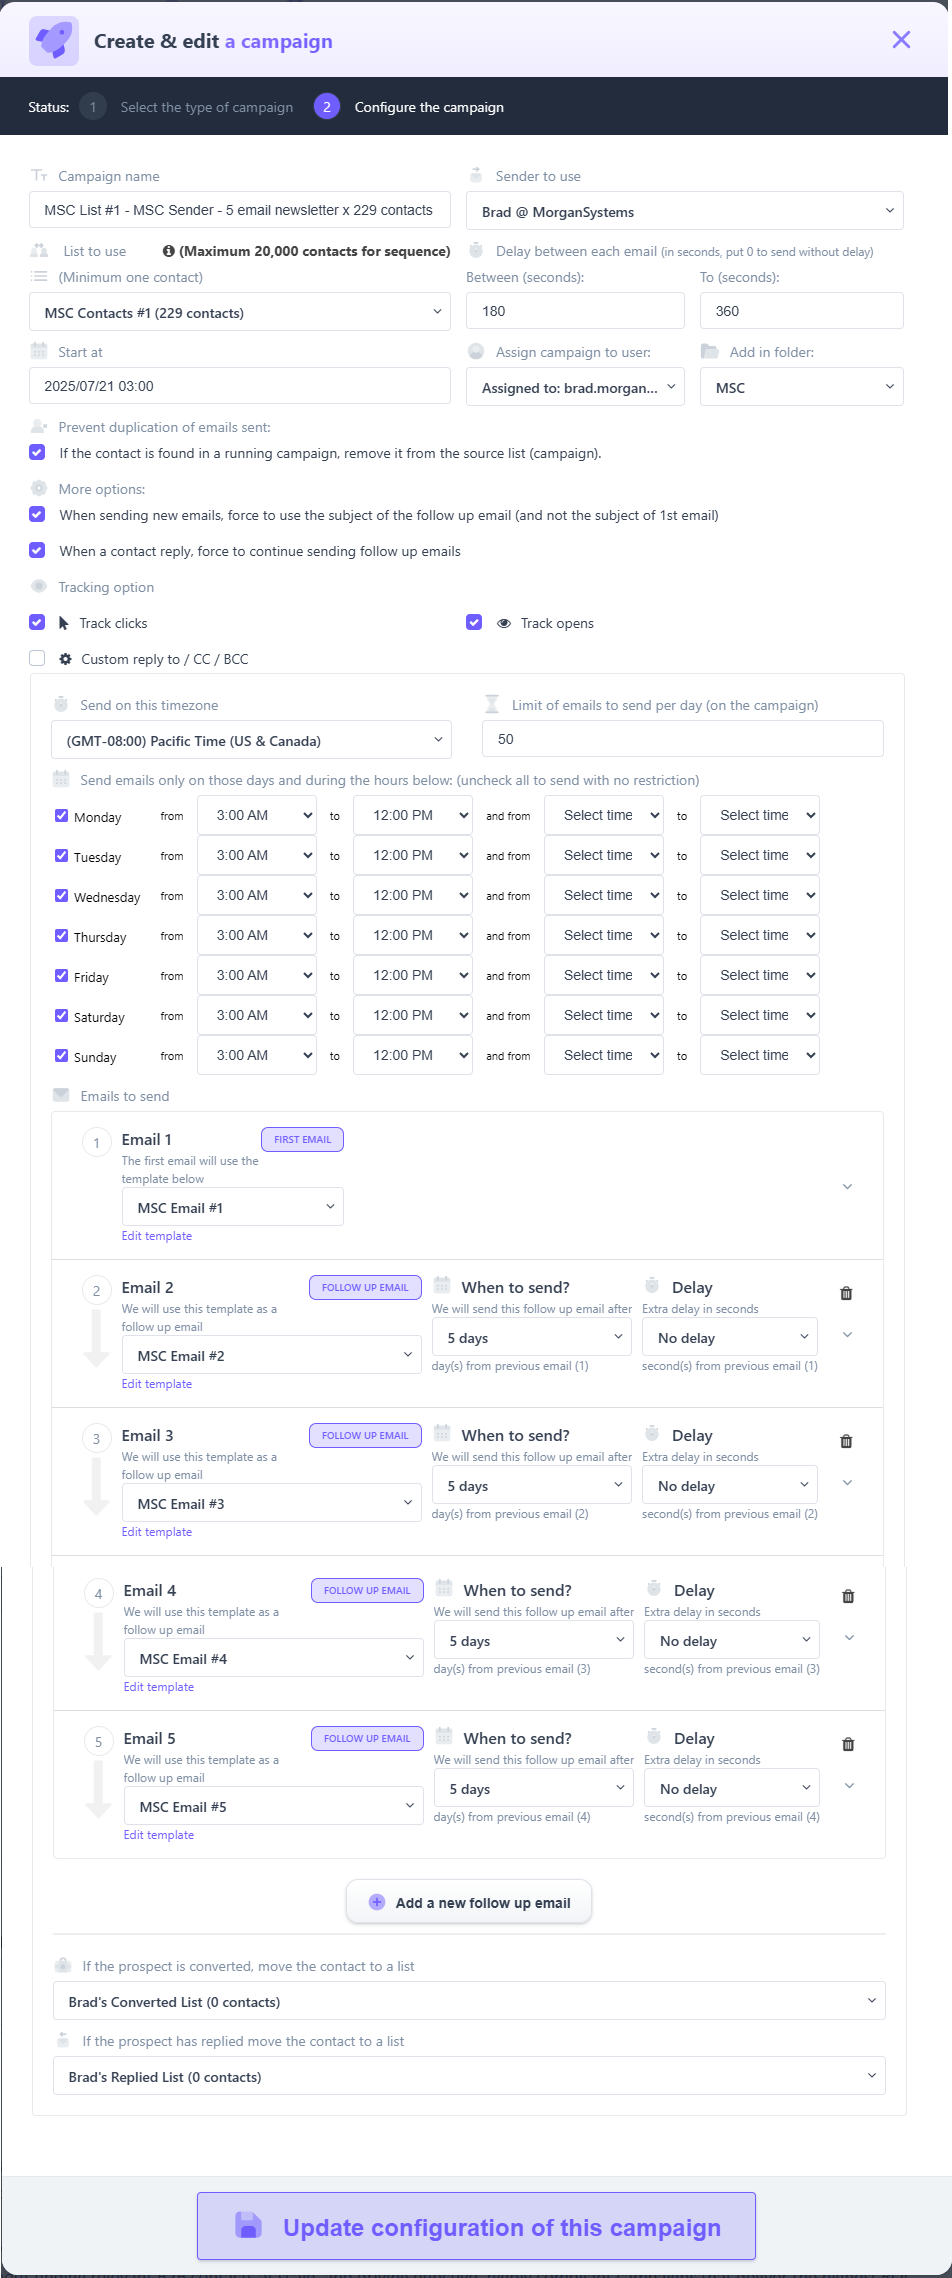This screenshot has width=952, height=2278.
Task: Remove Email 4 using trash icon
Action: [848, 1596]
